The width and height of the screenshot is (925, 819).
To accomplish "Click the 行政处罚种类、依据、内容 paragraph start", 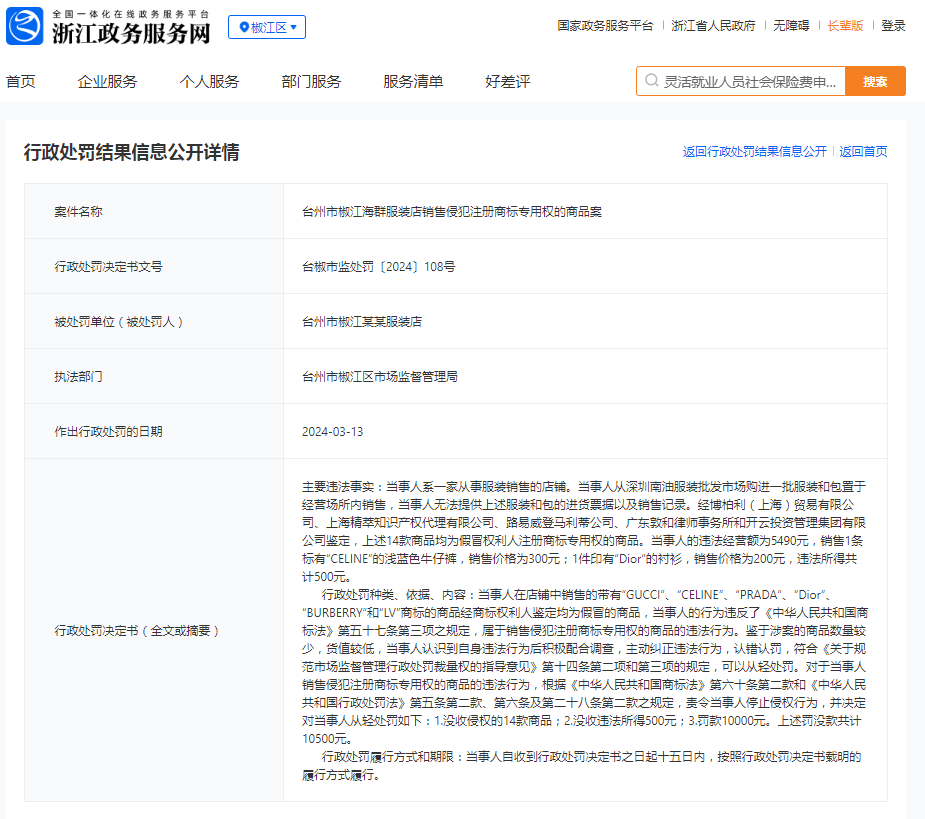I will click(x=394, y=595).
